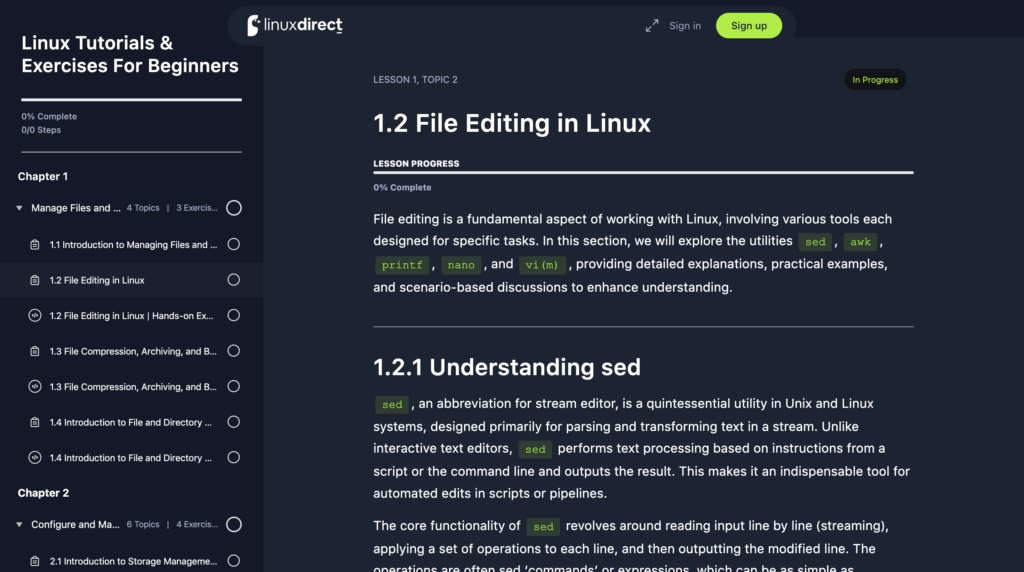
Task: Expand the Configure and Ma... chapter arrow
Action: point(19,524)
